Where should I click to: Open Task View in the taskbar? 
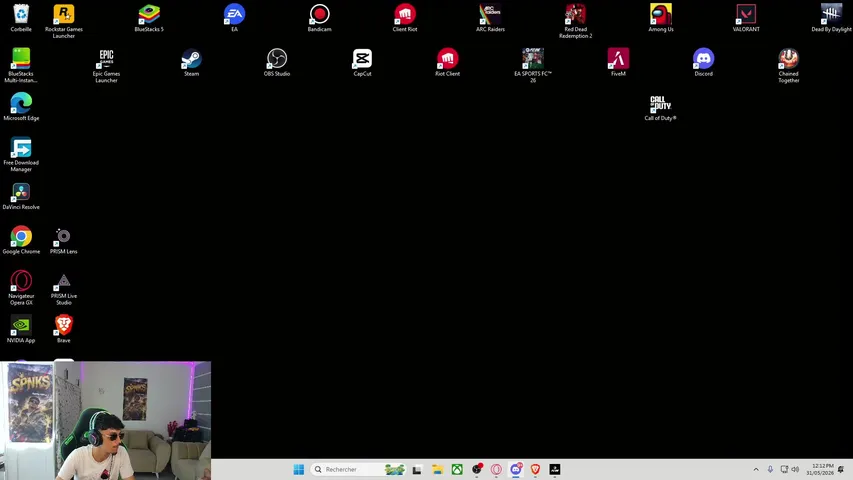point(417,469)
